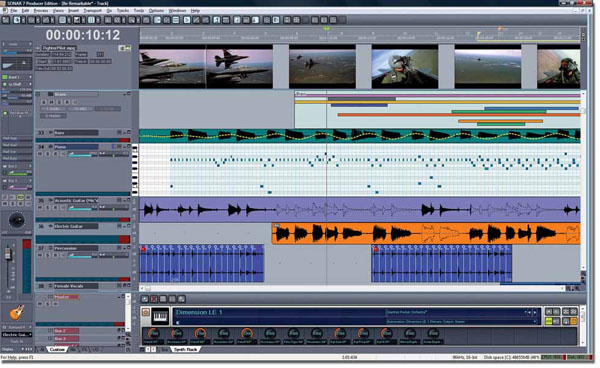Select the Bass track name field

tap(76, 133)
